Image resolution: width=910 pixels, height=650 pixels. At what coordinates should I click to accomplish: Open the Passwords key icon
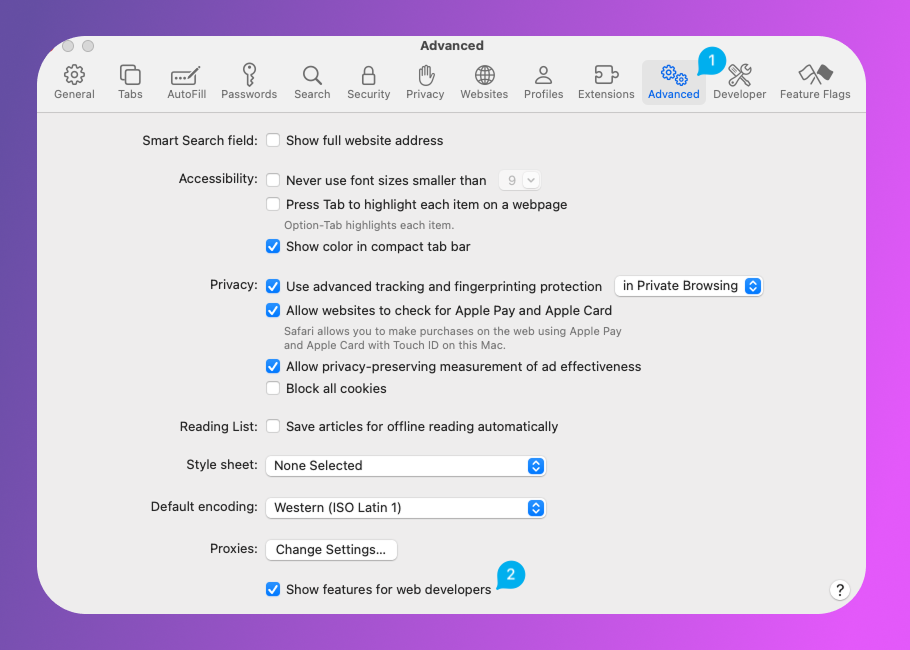pyautogui.click(x=249, y=76)
